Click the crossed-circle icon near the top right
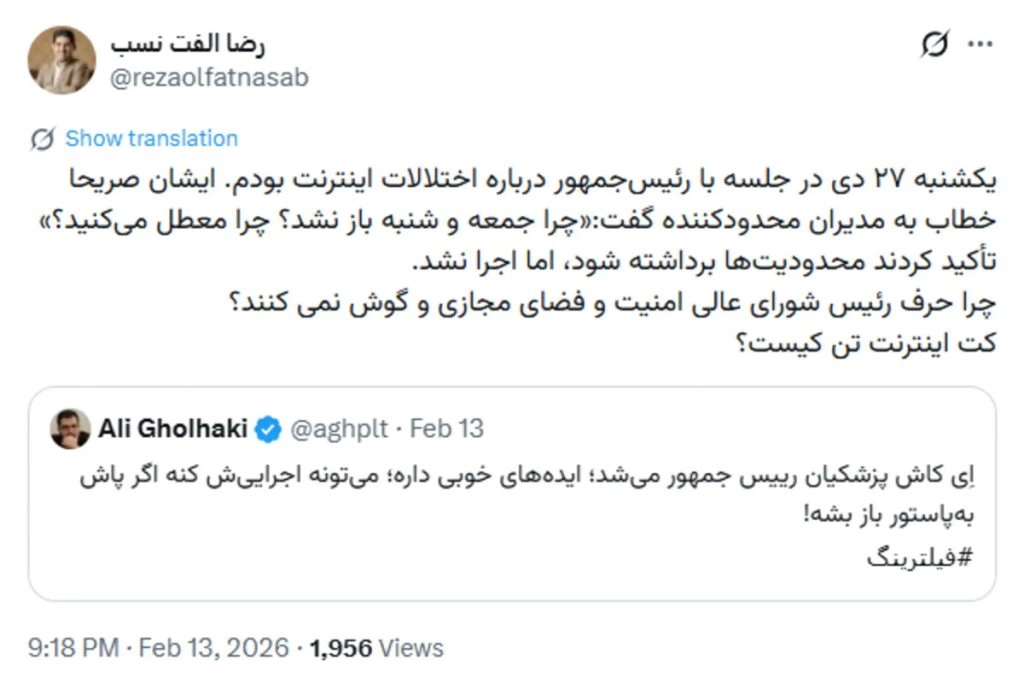Screen dimensions: 1024x689 936,42
